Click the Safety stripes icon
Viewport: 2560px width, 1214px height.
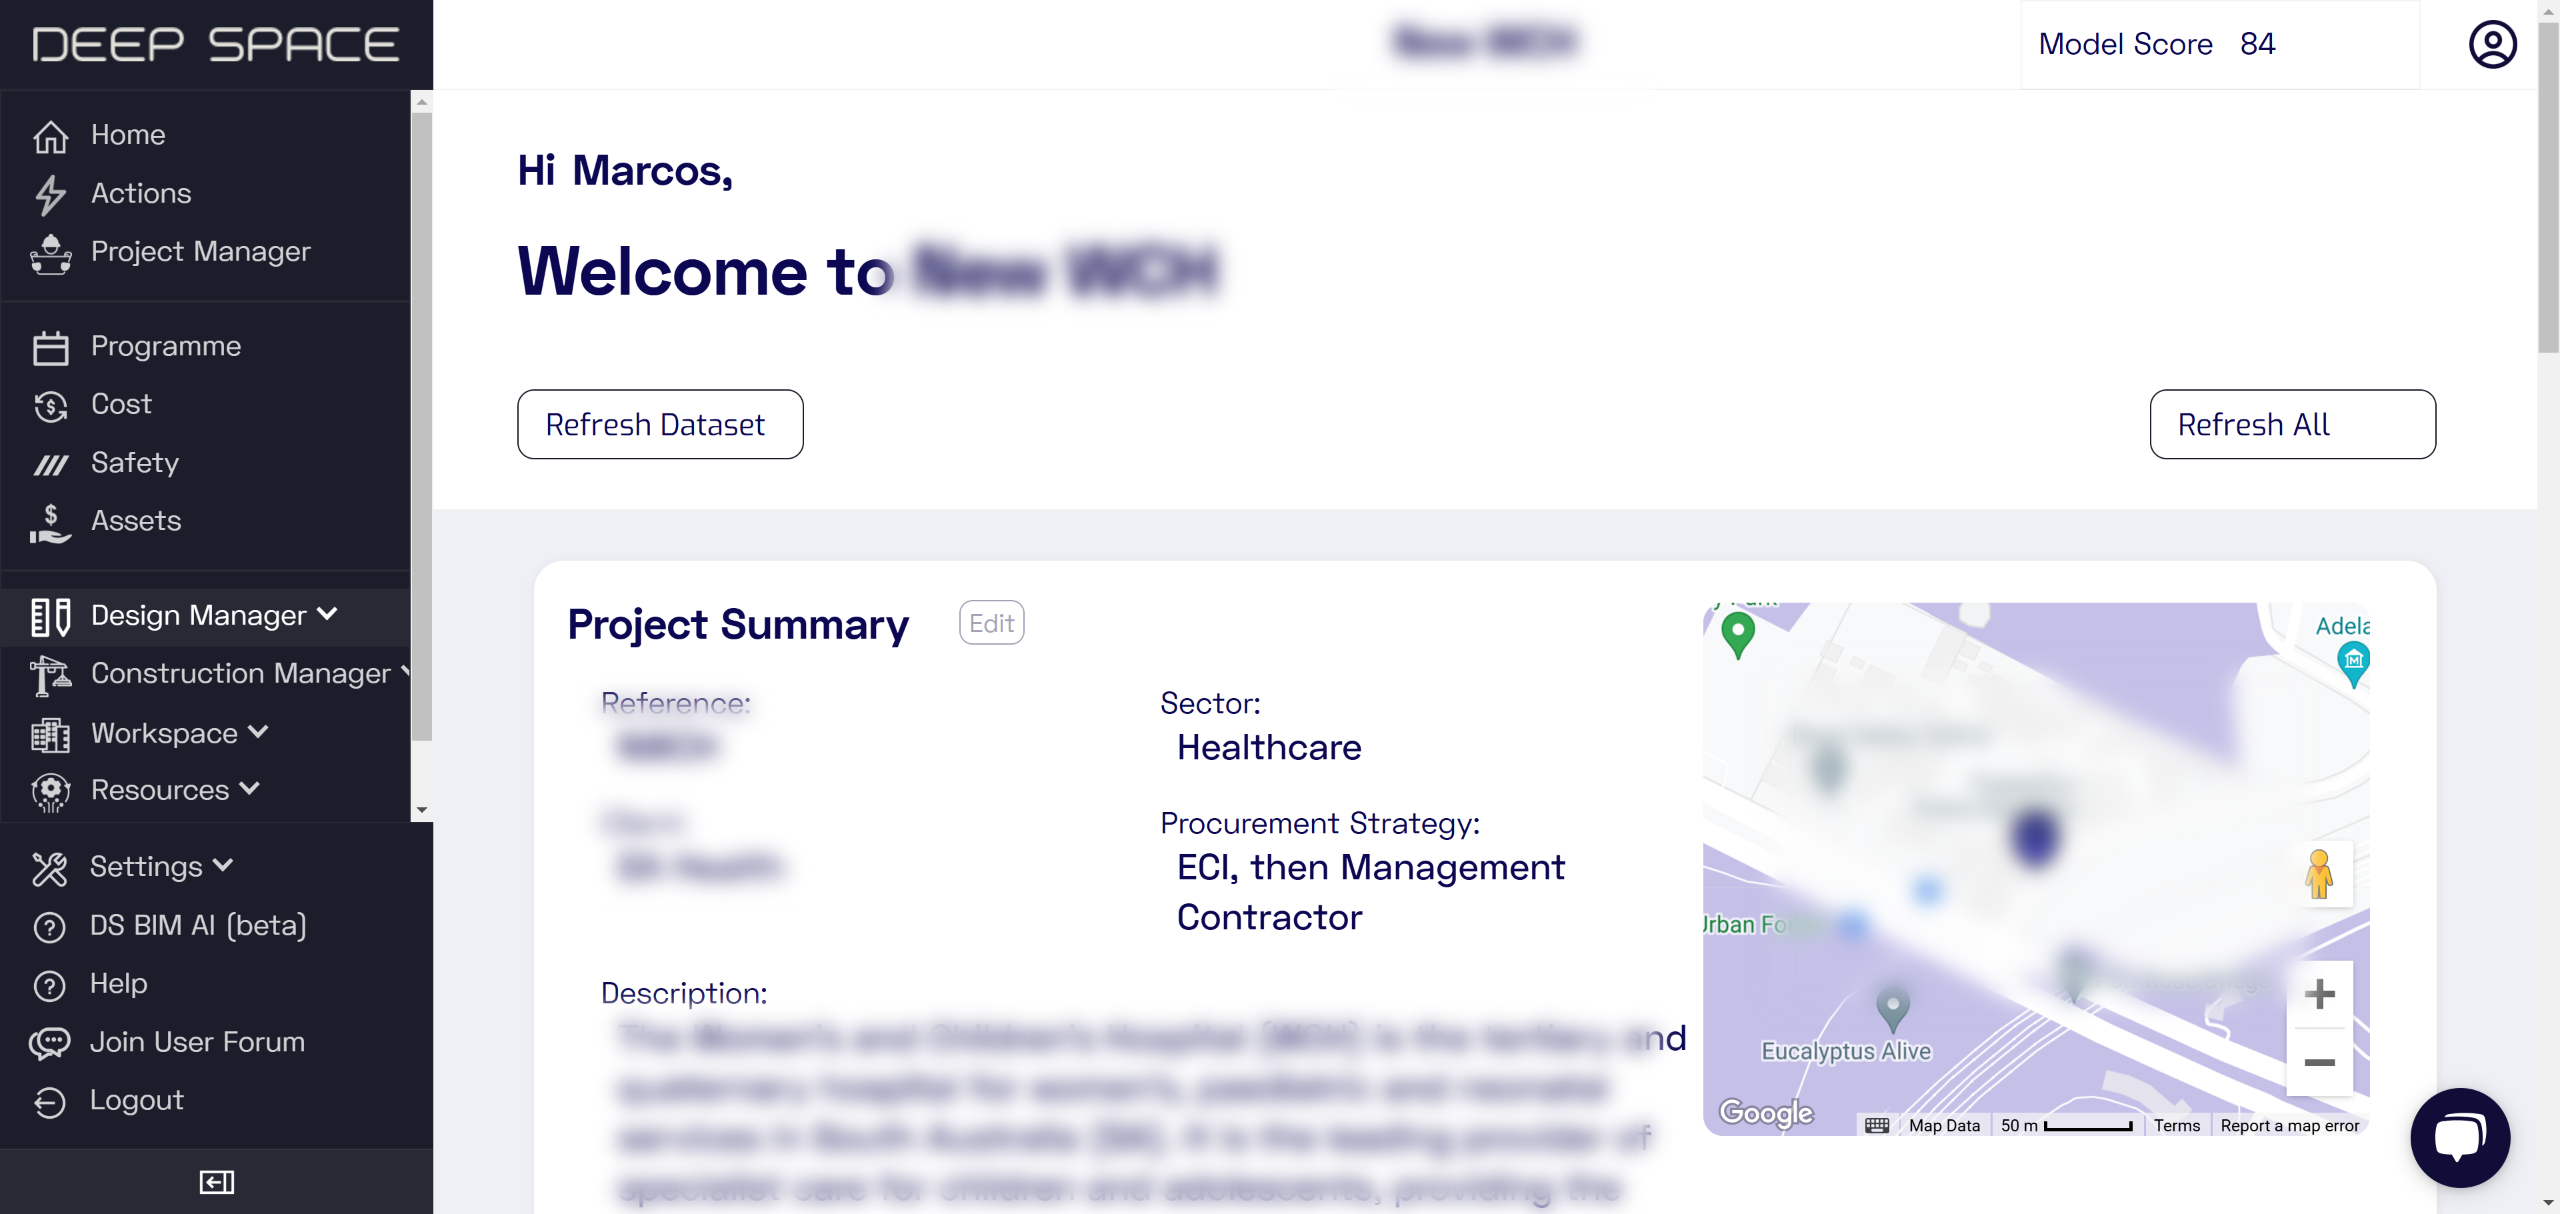50,464
